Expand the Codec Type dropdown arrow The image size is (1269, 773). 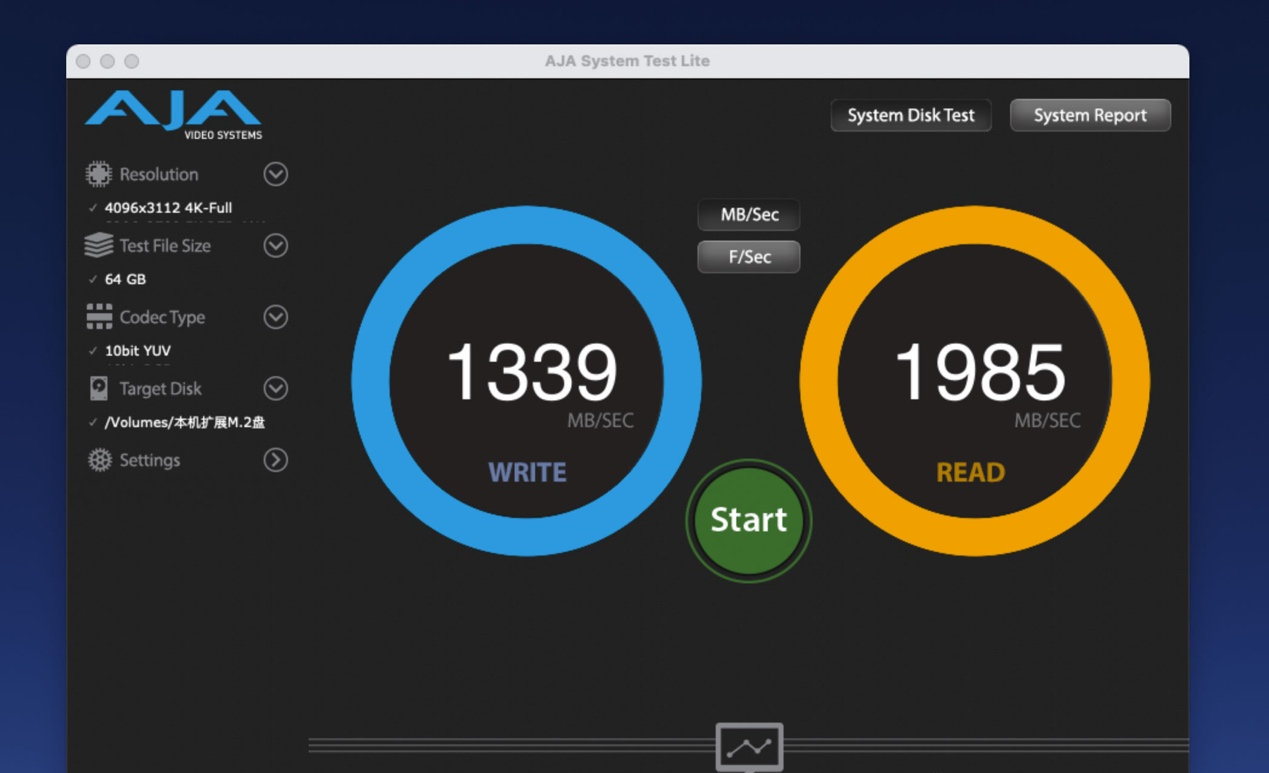pyautogui.click(x=275, y=317)
